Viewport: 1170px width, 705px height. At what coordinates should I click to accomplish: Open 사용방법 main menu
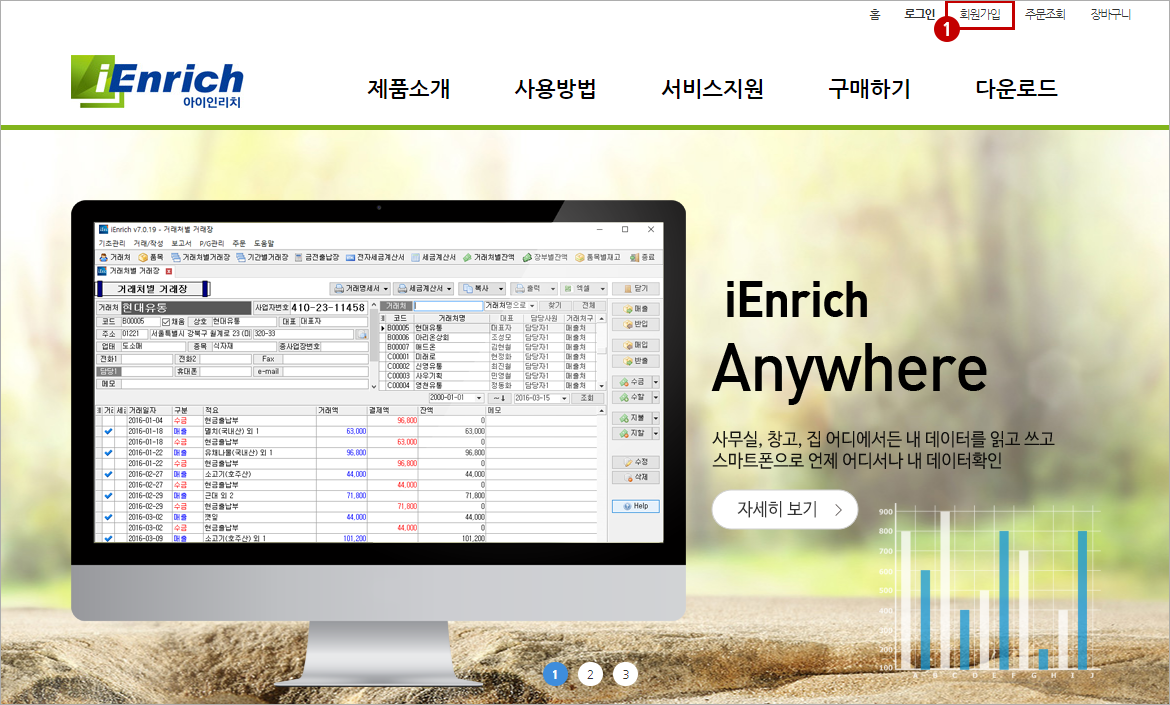coord(555,89)
